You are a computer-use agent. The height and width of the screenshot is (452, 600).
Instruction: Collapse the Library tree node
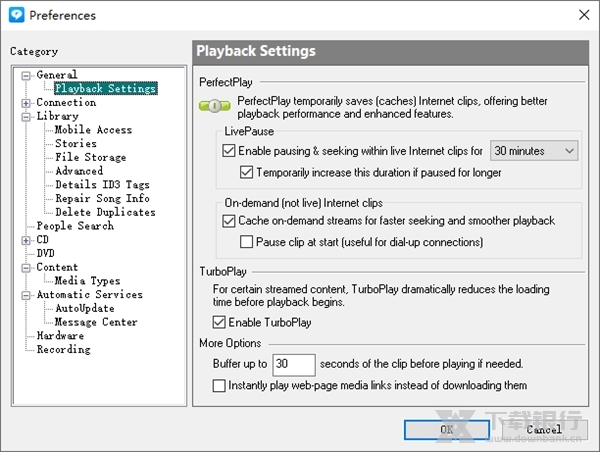(x=27, y=116)
